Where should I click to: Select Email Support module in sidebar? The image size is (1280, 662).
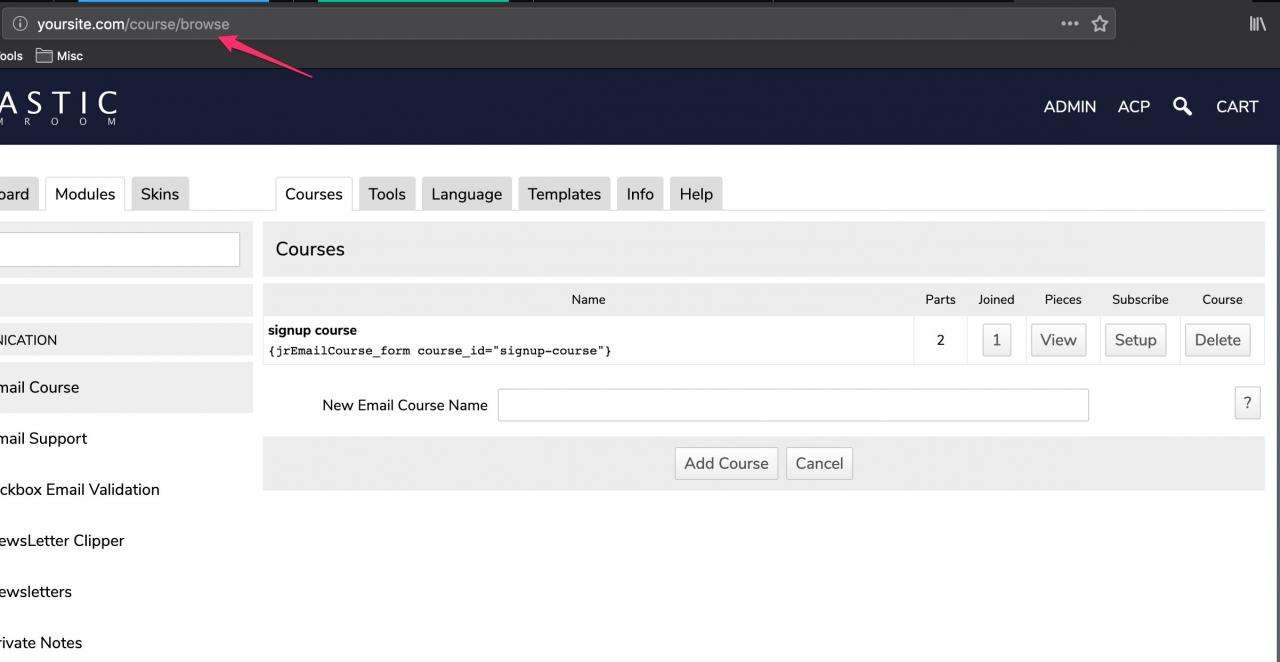(x=43, y=438)
